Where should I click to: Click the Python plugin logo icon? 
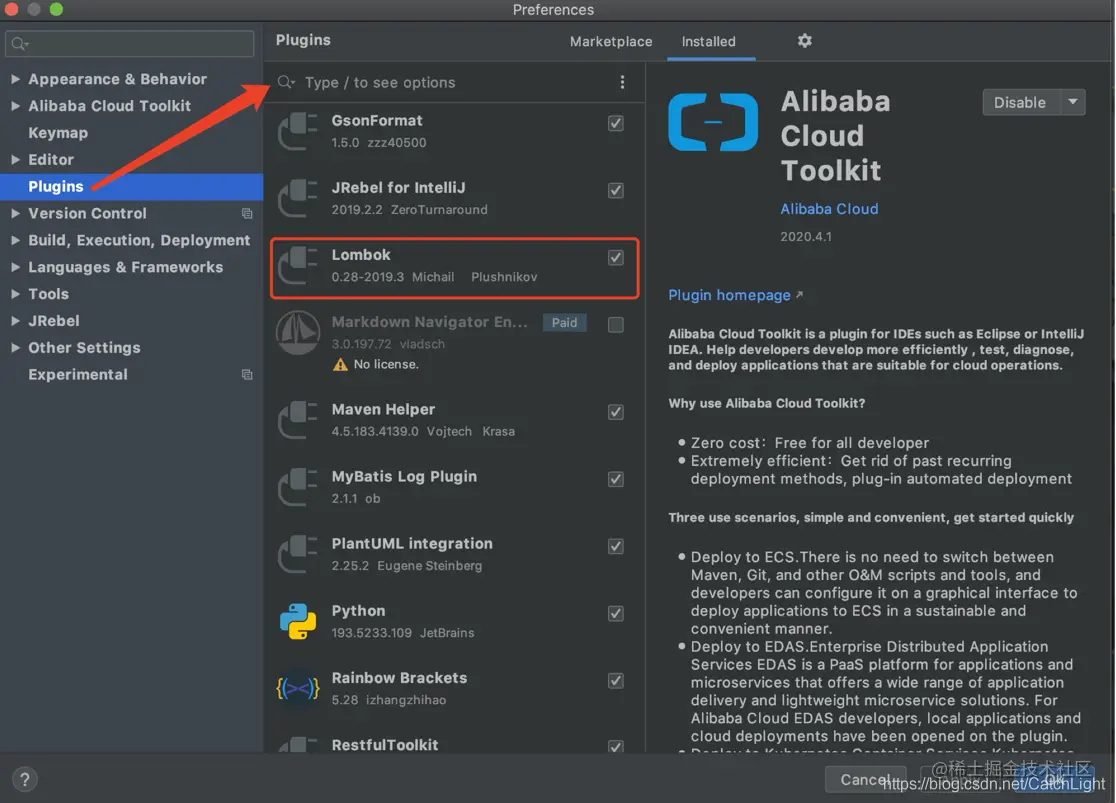click(298, 621)
